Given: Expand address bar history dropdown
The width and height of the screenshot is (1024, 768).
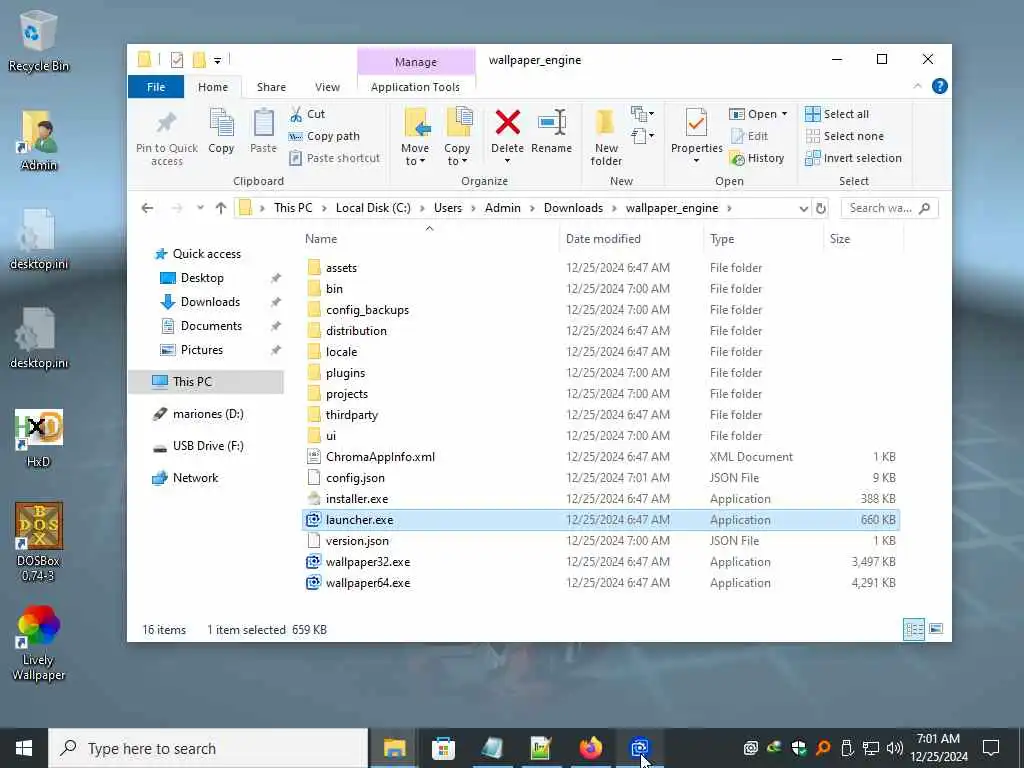Looking at the screenshot, I should click(803, 208).
